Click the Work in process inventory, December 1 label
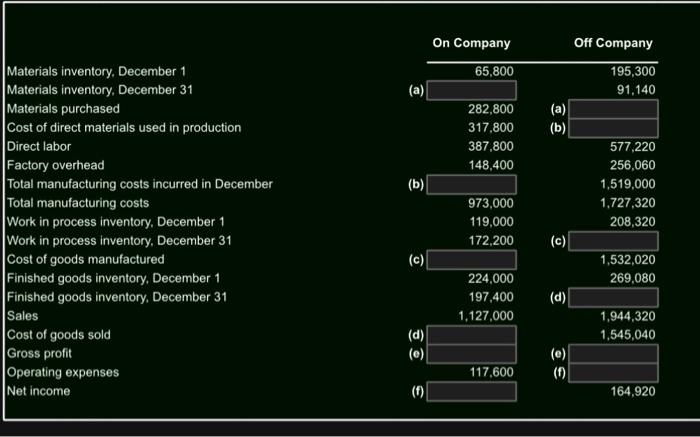700x437 pixels. click(116, 222)
